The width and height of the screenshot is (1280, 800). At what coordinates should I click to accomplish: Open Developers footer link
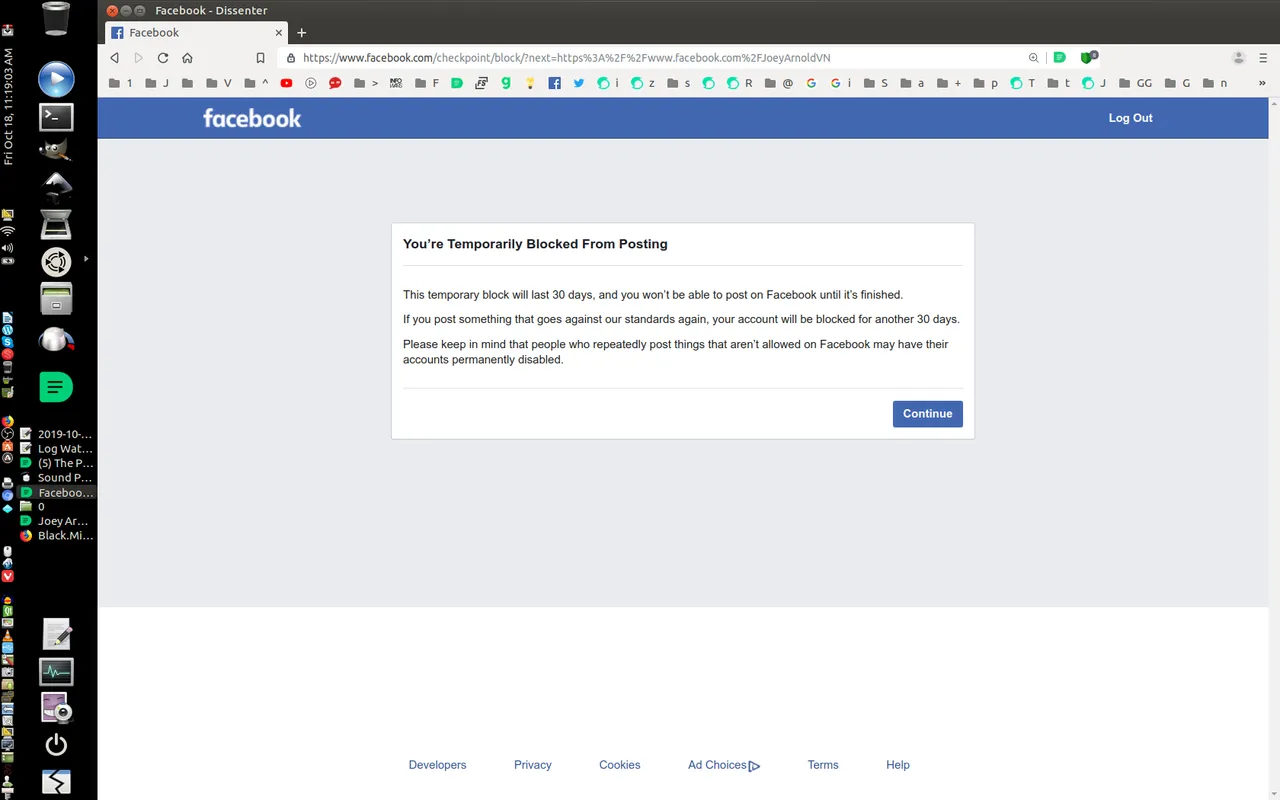coord(437,765)
